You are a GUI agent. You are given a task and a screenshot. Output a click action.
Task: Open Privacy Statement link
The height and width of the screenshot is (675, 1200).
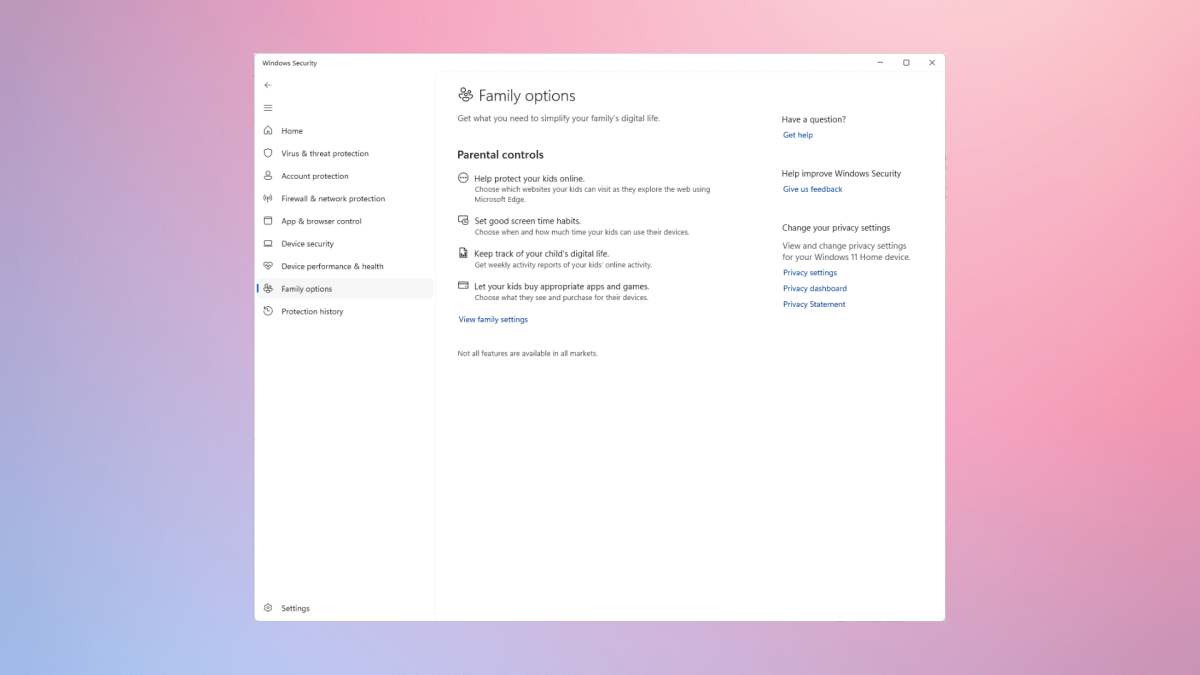pyautogui.click(x=814, y=304)
